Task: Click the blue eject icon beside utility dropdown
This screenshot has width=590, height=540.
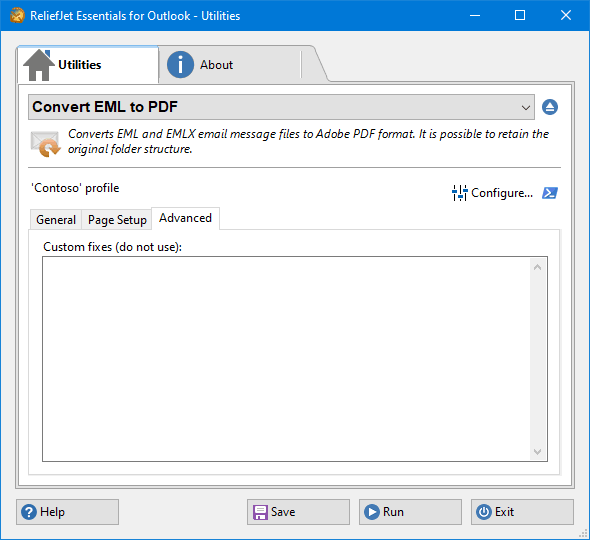Action: 550,107
